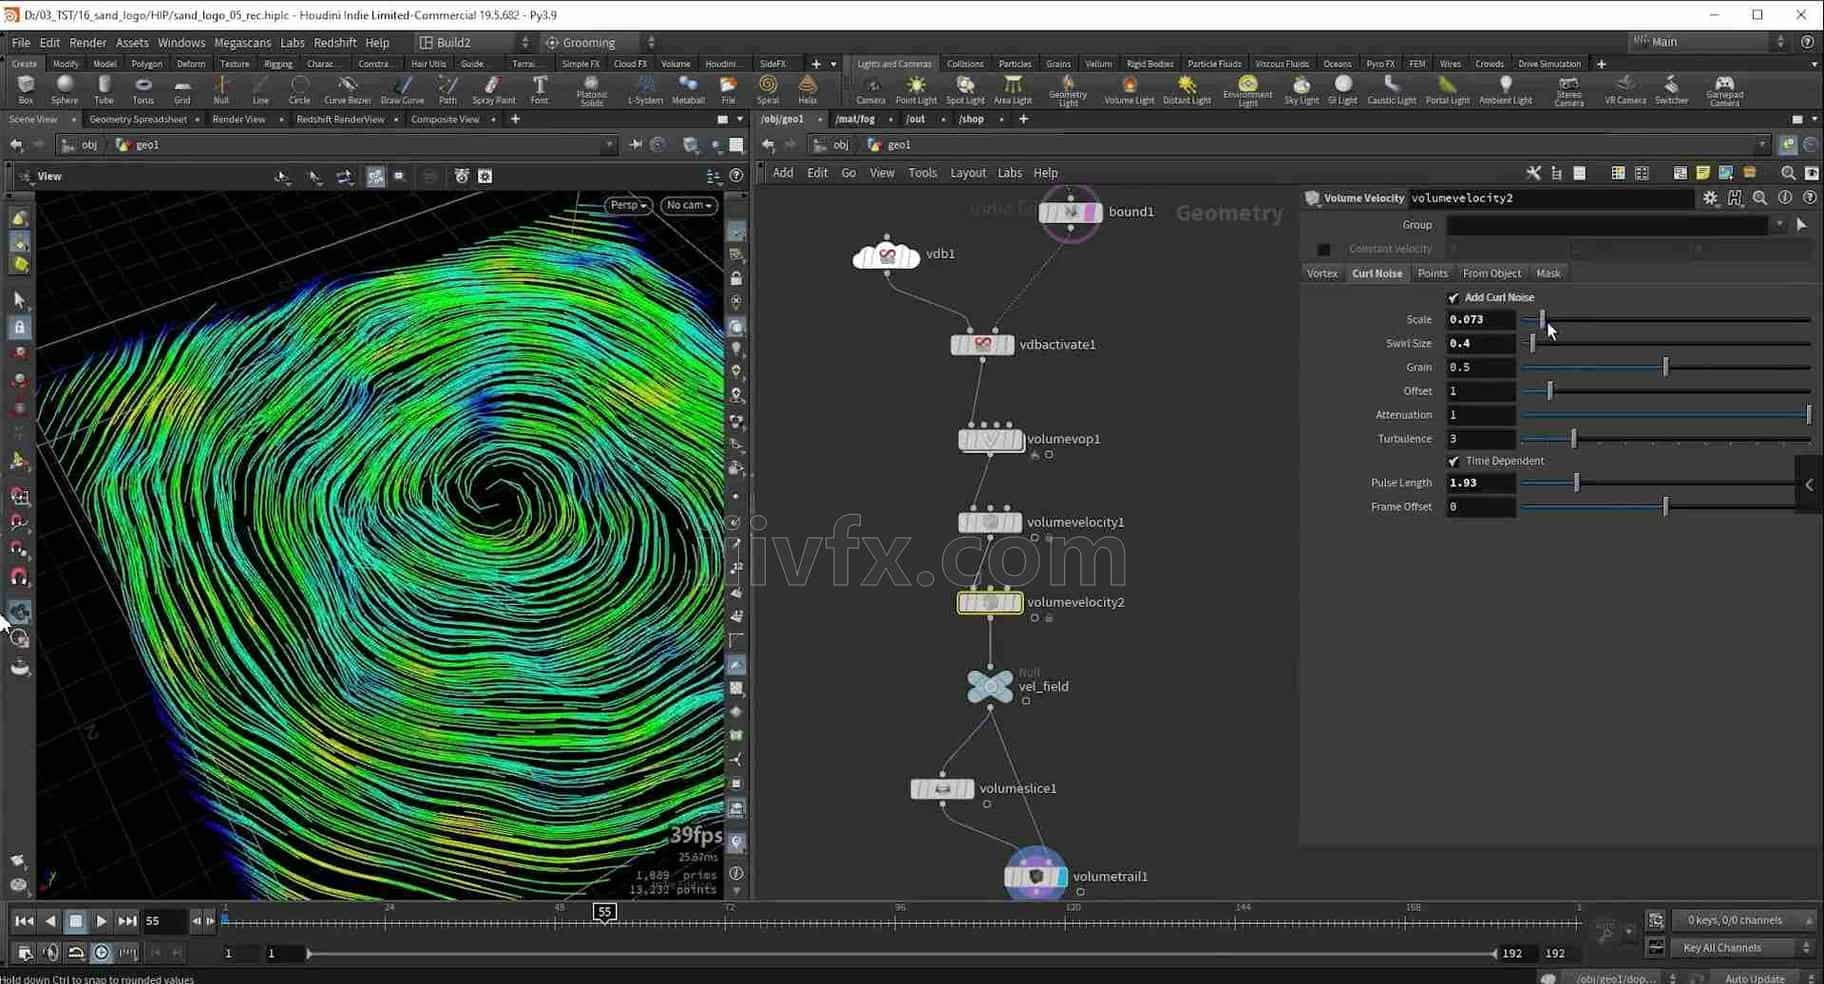This screenshot has height=984, width=1824.
Task: Select the Torus shelf tool
Action: [x=143, y=89]
